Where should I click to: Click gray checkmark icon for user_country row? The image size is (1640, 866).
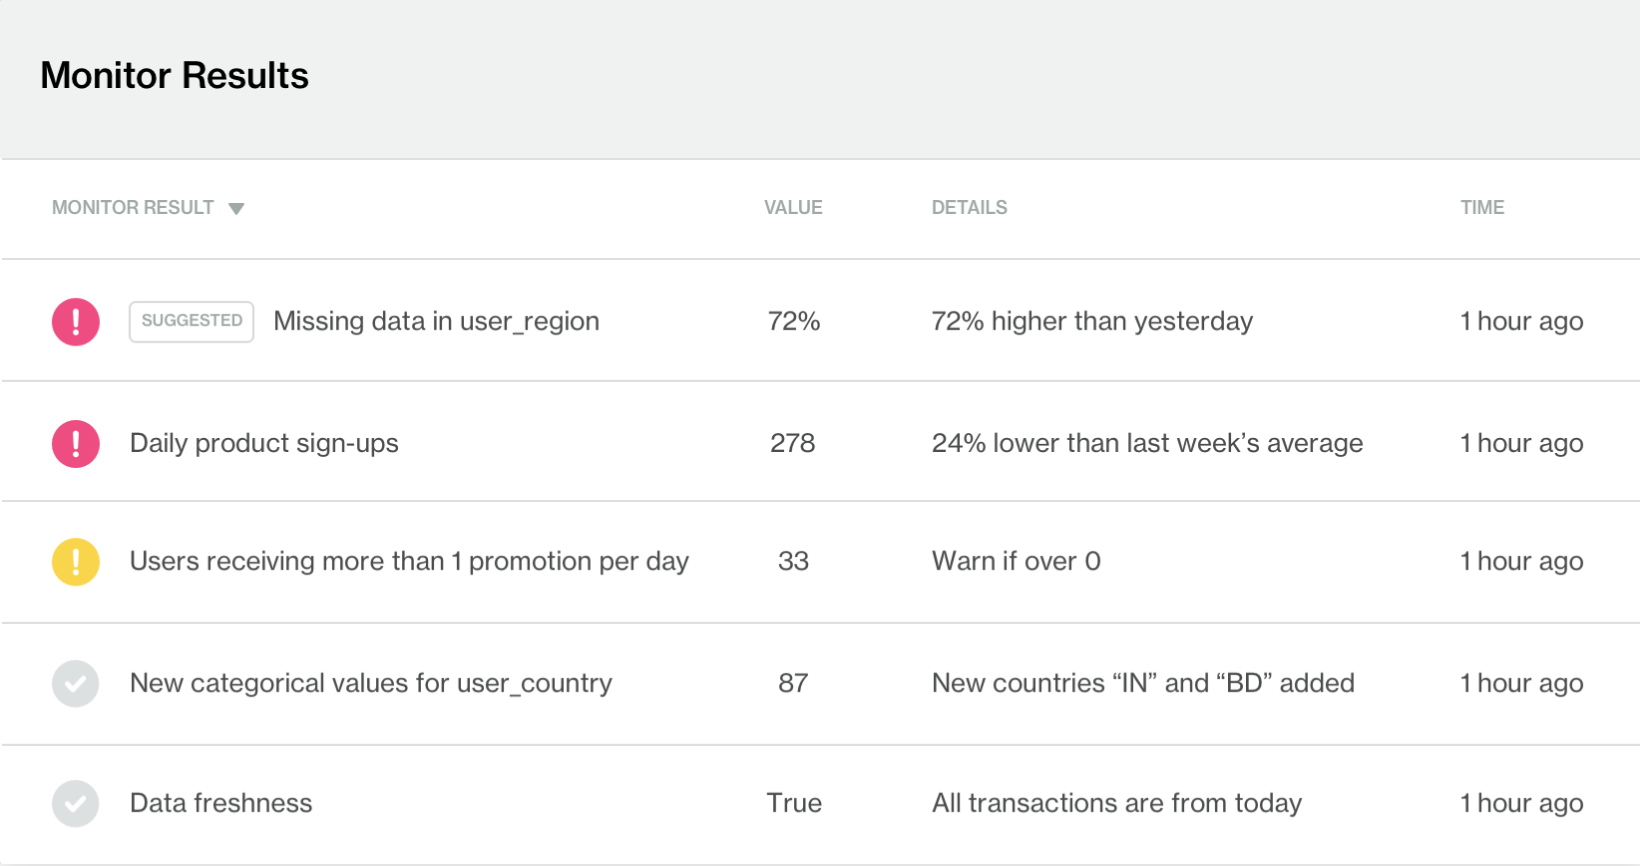(x=76, y=684)
